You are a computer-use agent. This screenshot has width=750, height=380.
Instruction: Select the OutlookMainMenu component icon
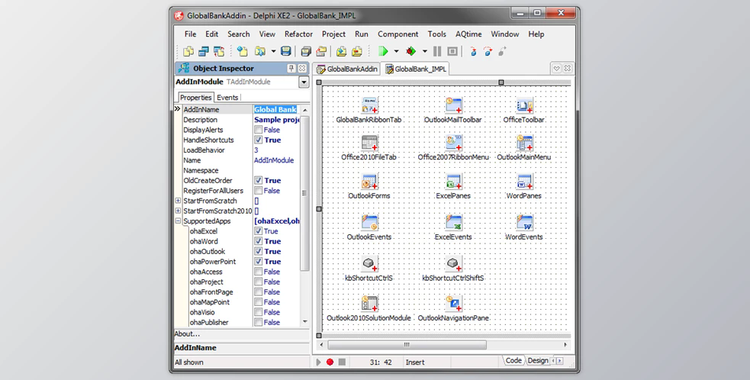pyautogui.click(x=524, y=143)
